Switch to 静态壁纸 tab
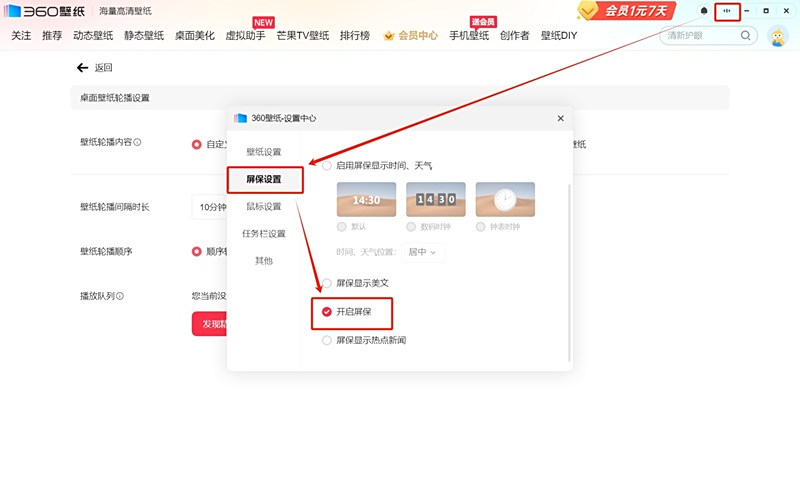 click(x=144, y=36)
